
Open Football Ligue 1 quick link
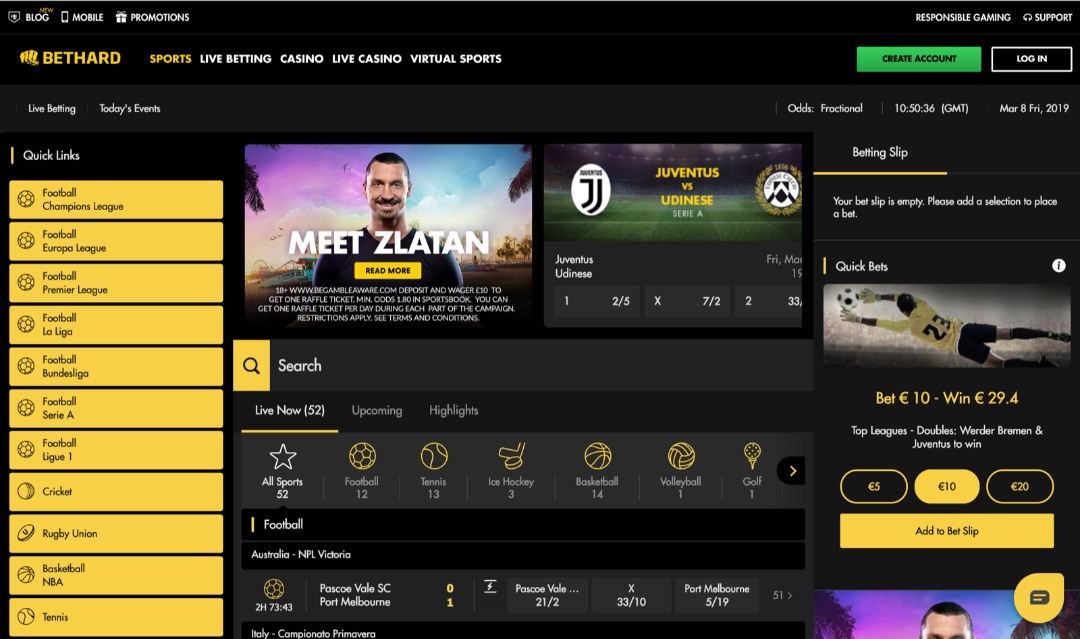click(x=116, y=450)
